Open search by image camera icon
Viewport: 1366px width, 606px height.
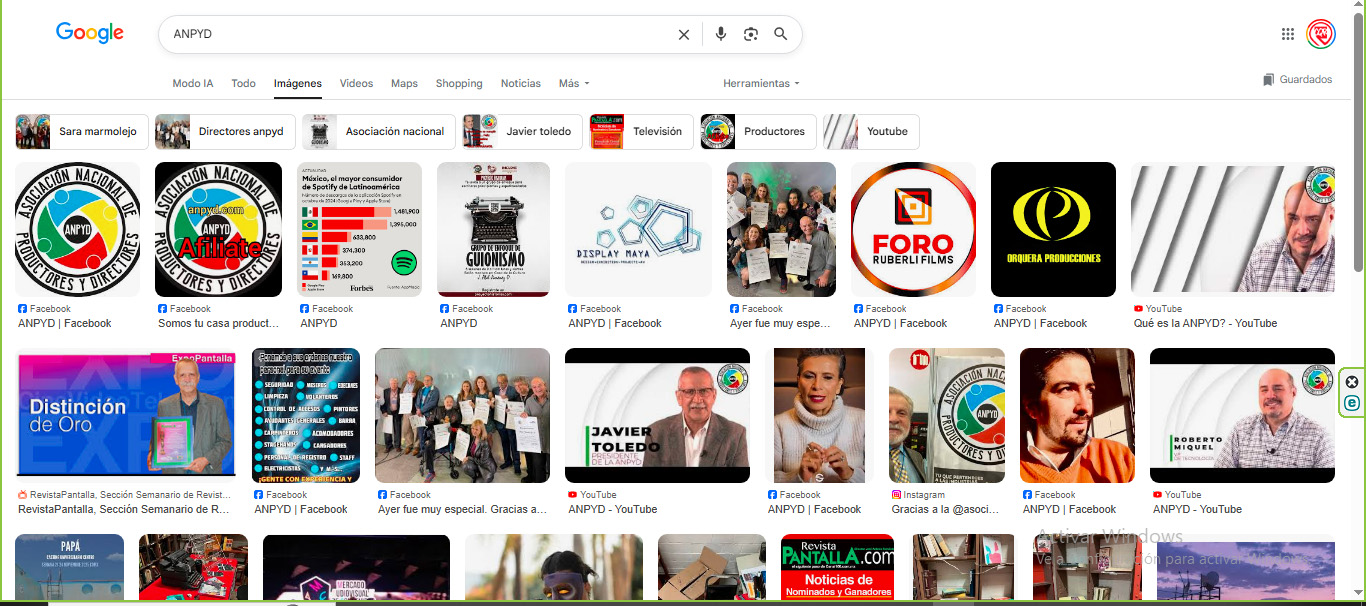coord(751,34)
